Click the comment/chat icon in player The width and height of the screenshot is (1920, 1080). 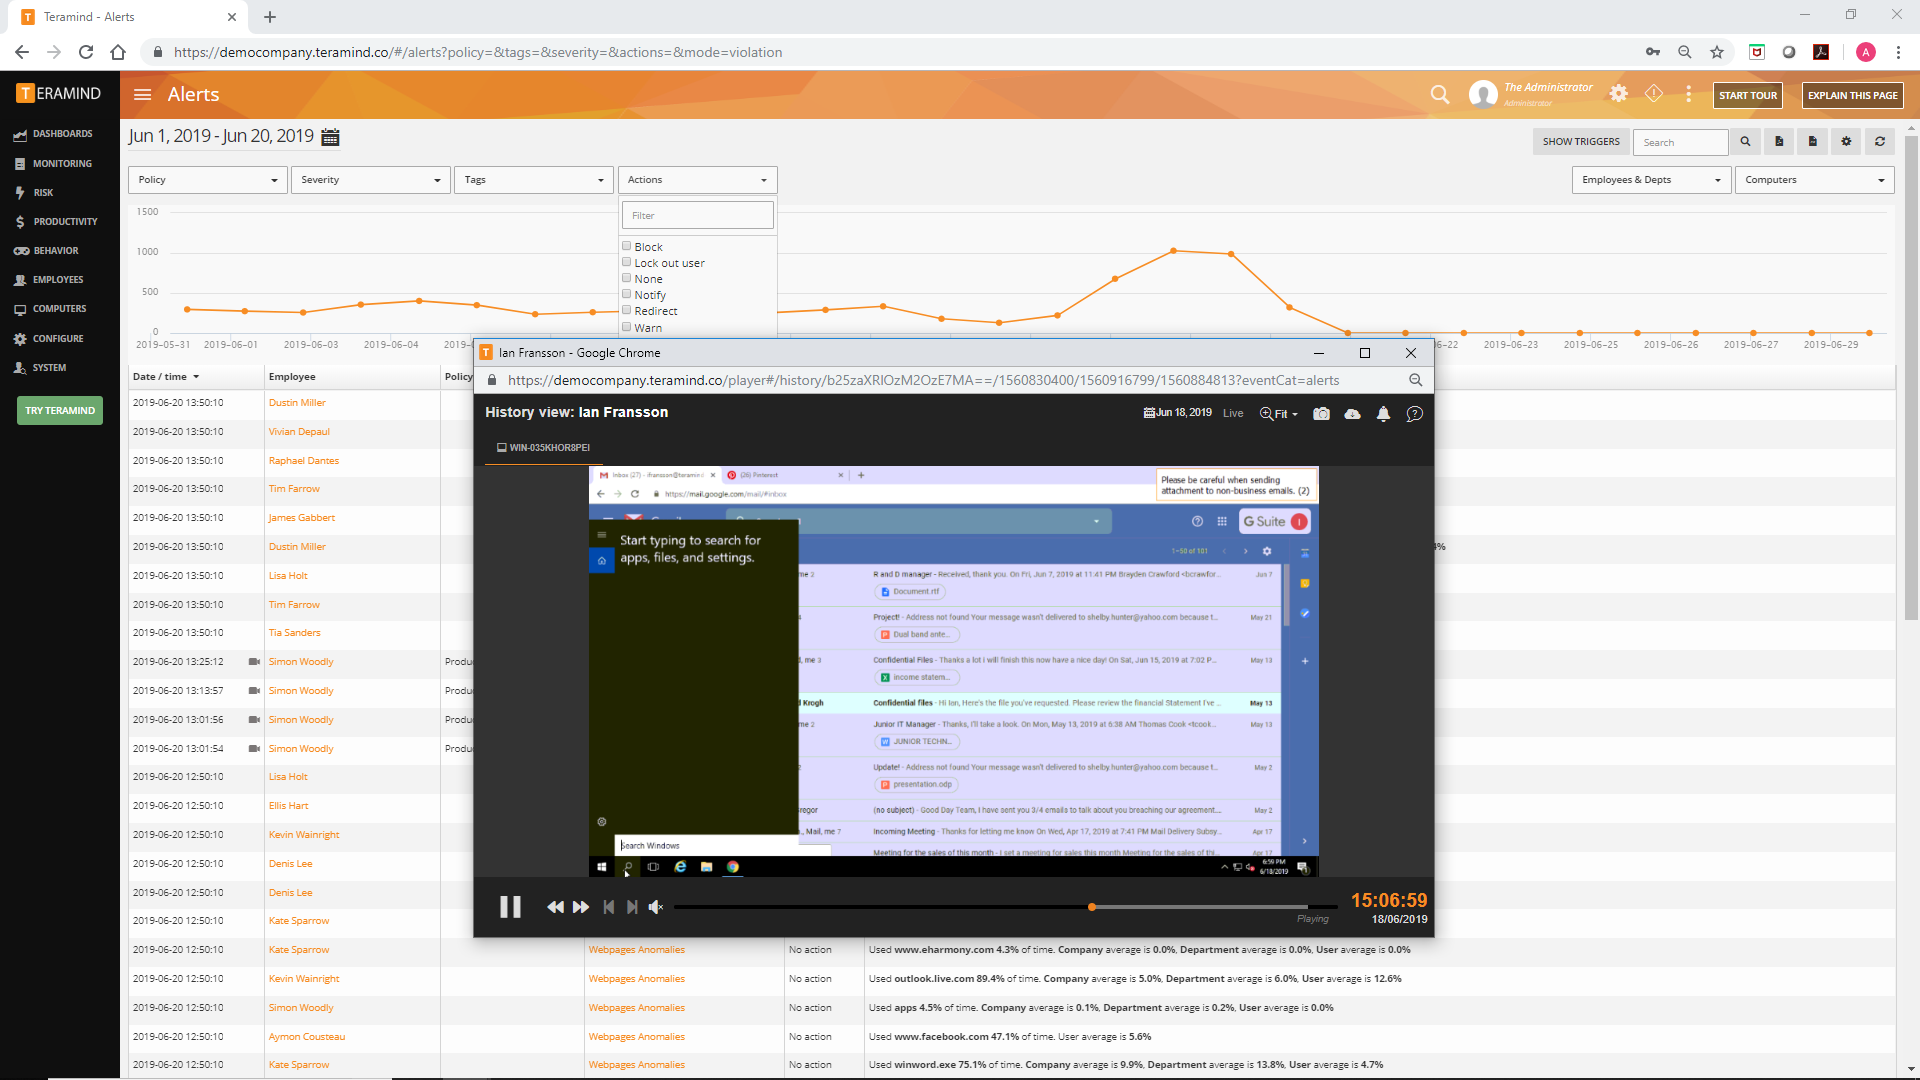click(1414, 413)
